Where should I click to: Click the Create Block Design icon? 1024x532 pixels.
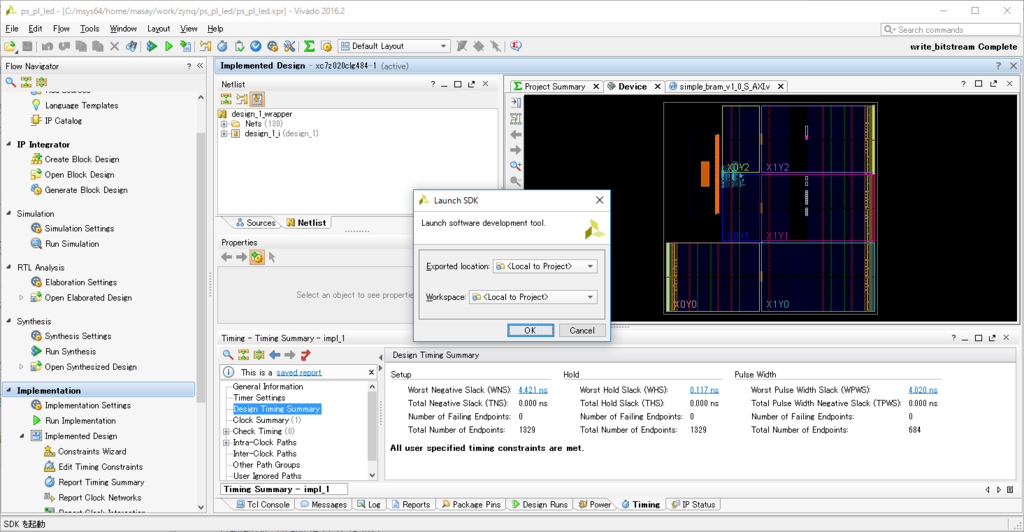[x=37, y=159]
